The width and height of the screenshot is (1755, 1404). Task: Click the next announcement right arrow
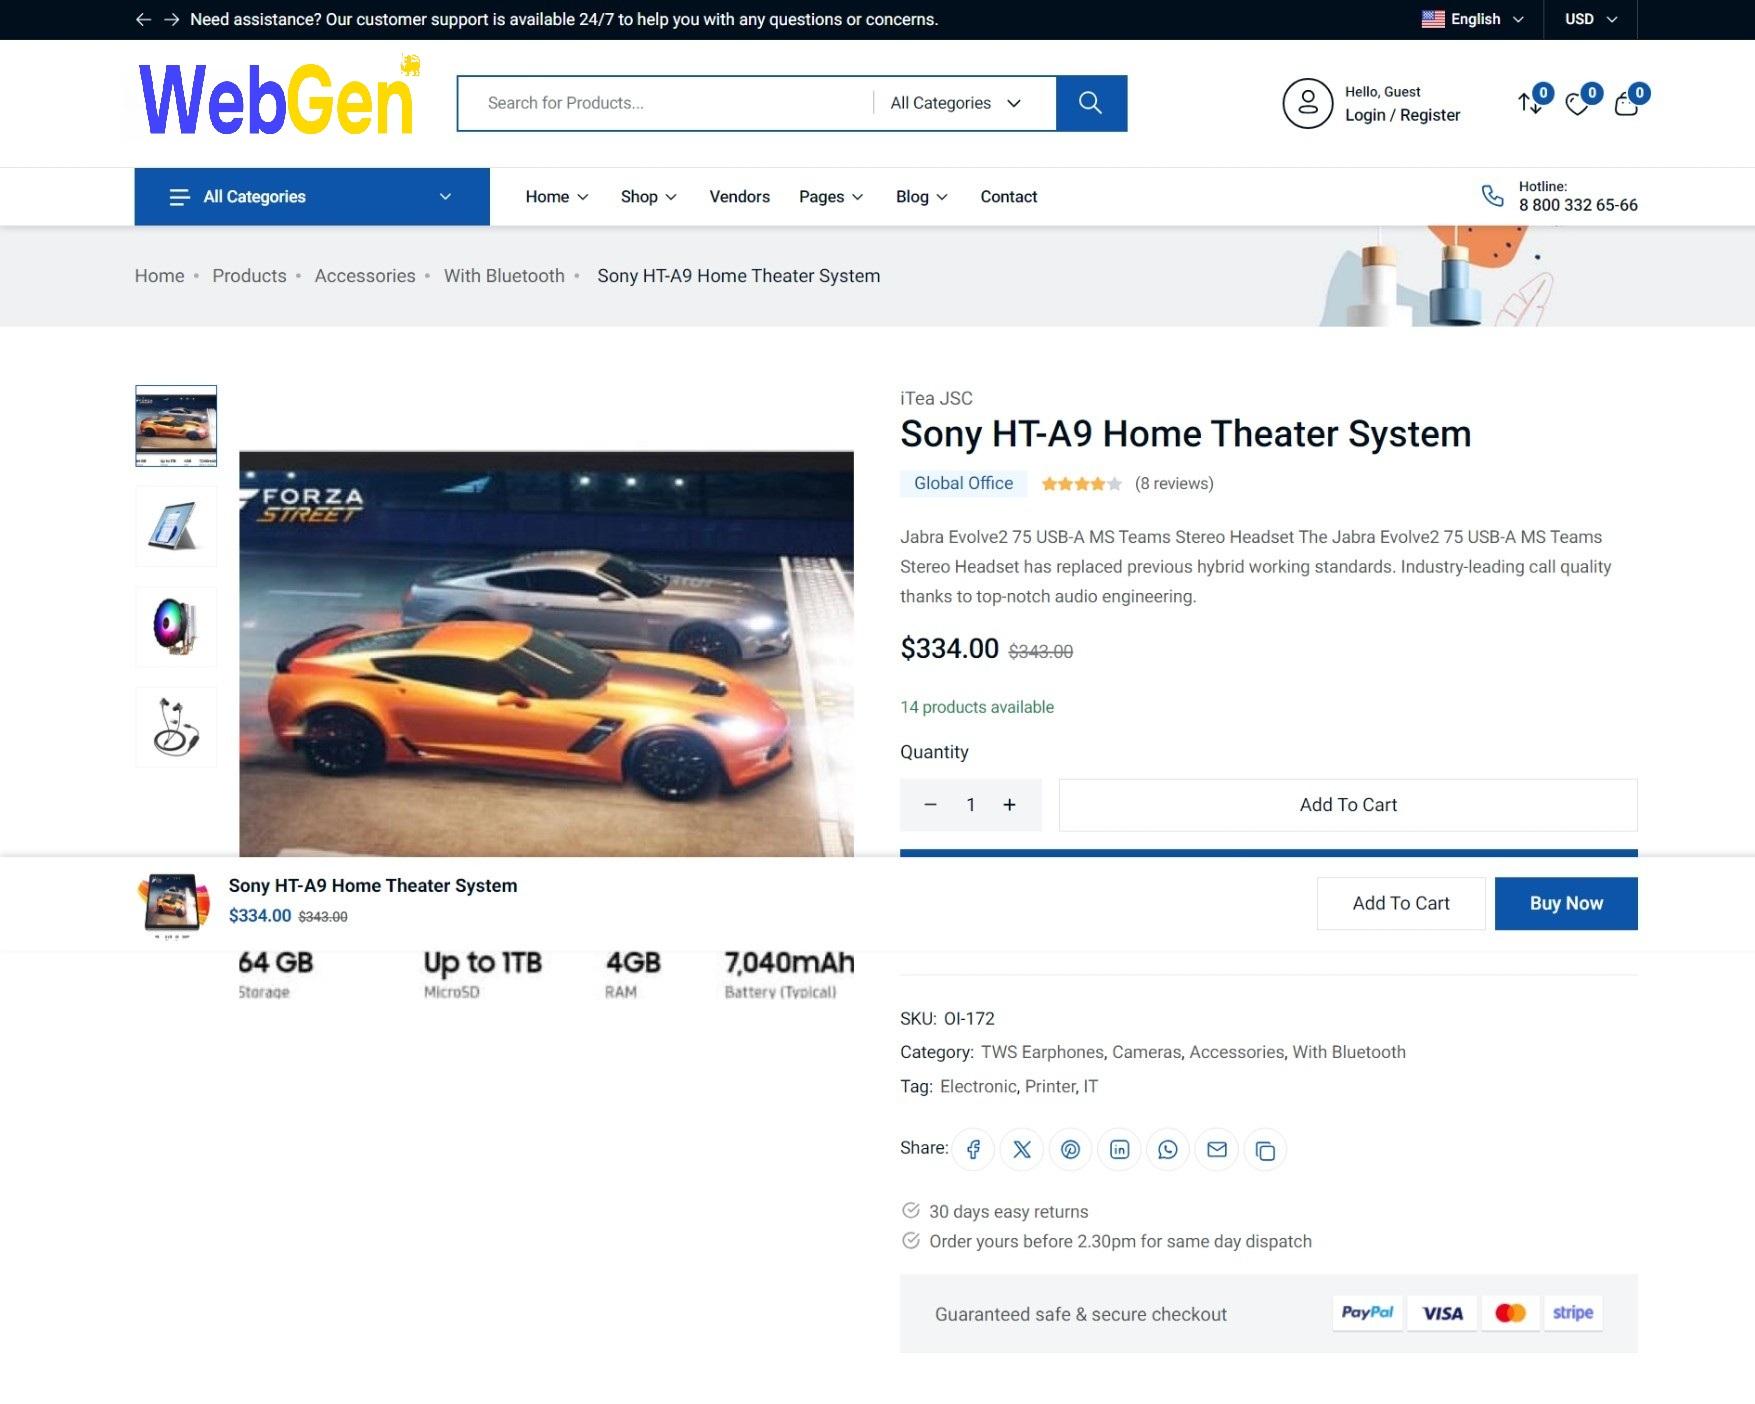pos(172,19)
